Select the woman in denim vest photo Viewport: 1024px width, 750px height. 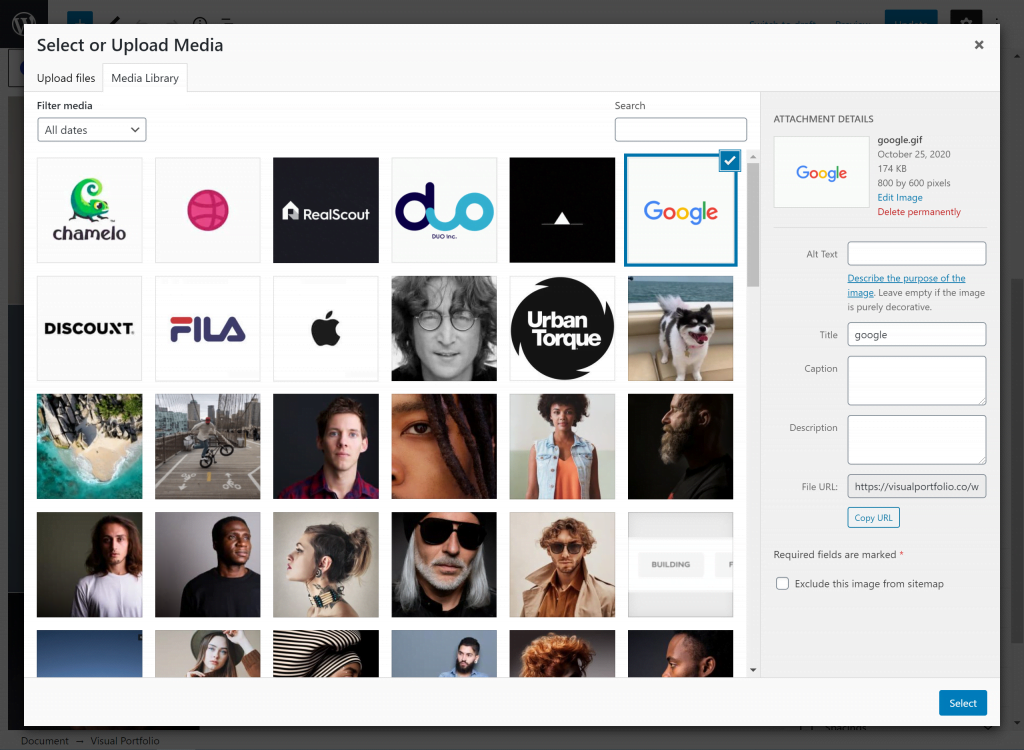[562, 447]
